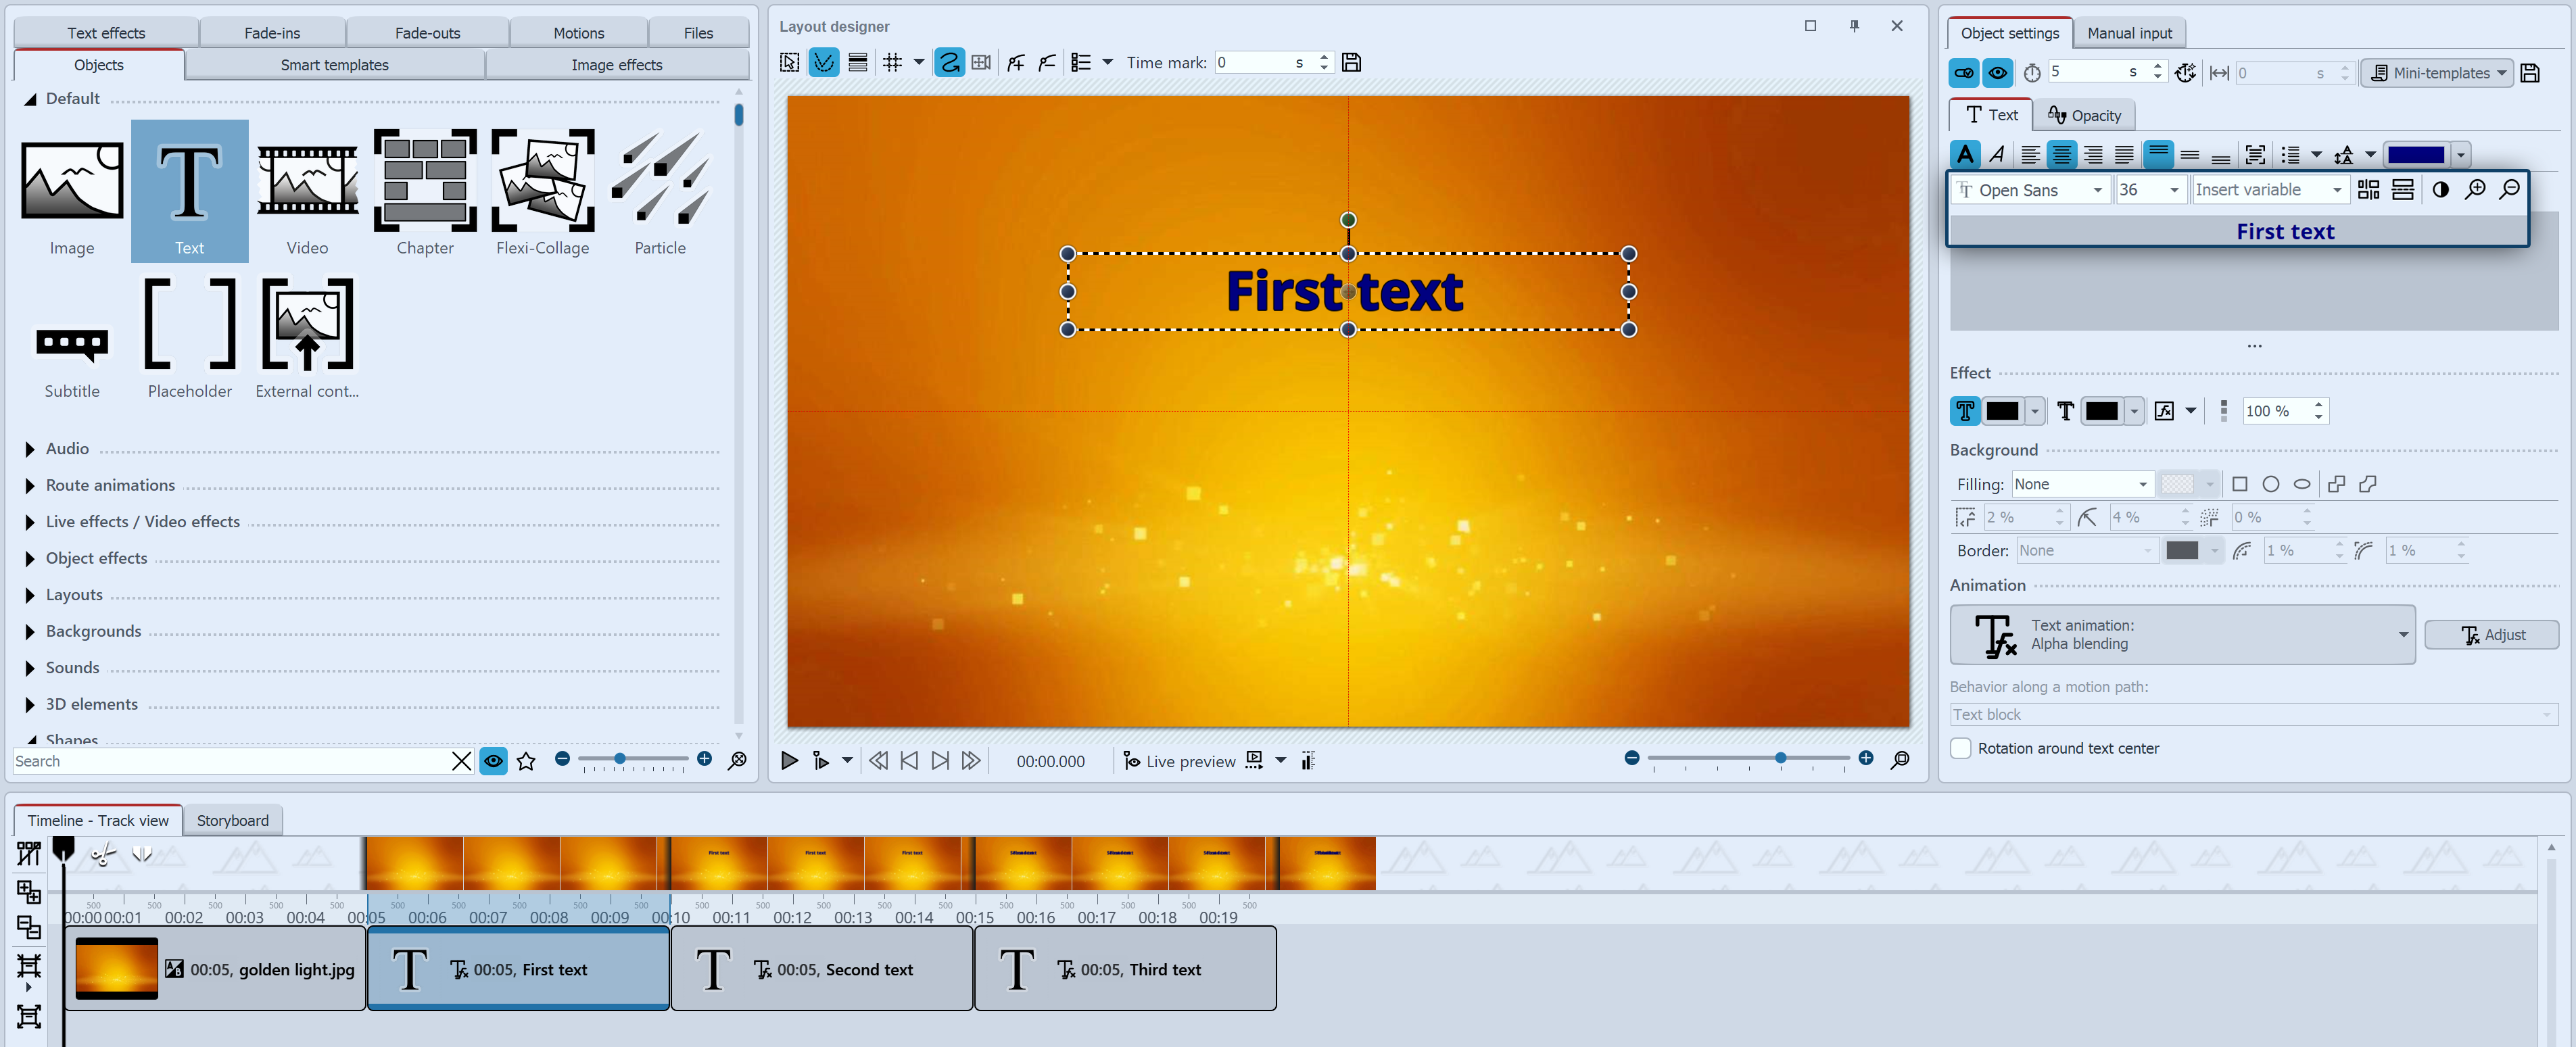Open the Manual input tab
This screenshot has height=1047, width=2576.
tap(2129, 32)
